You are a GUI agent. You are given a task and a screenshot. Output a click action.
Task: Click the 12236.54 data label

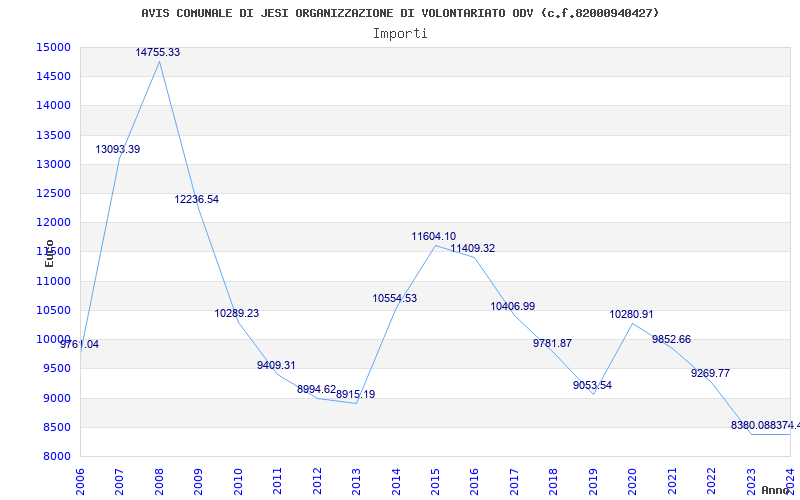click(197, 199)
